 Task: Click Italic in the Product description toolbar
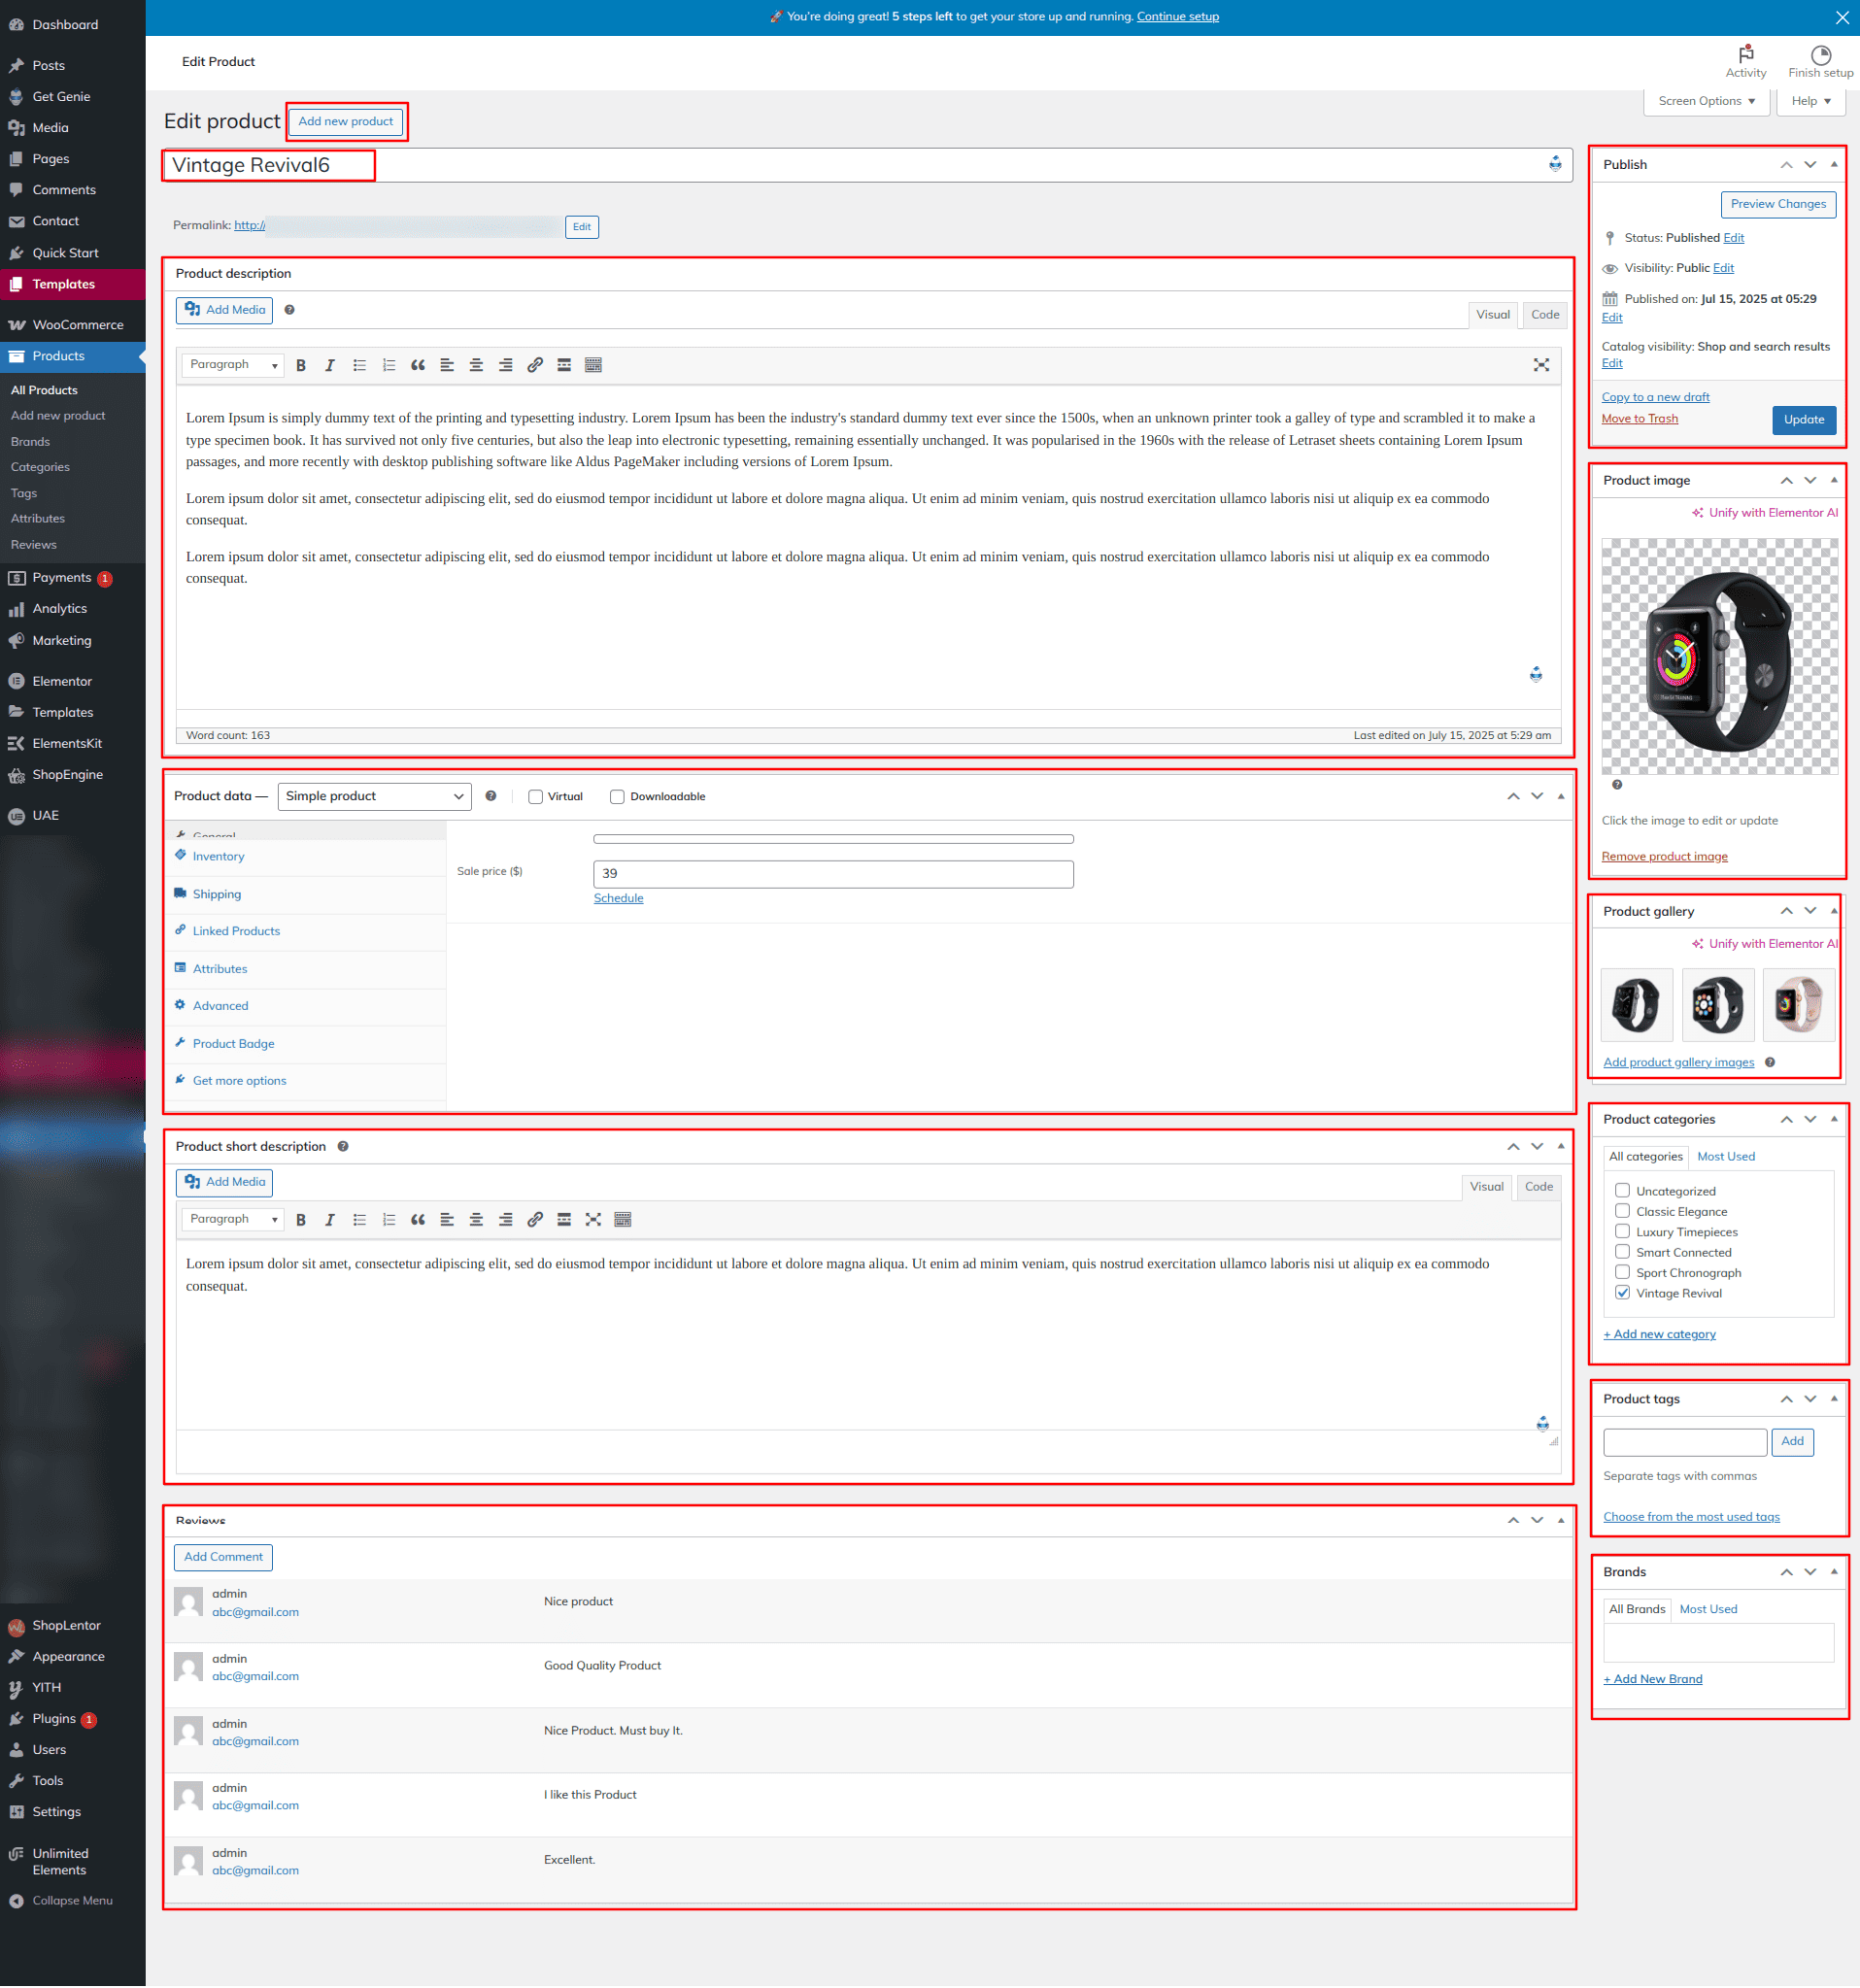point(330,366)
